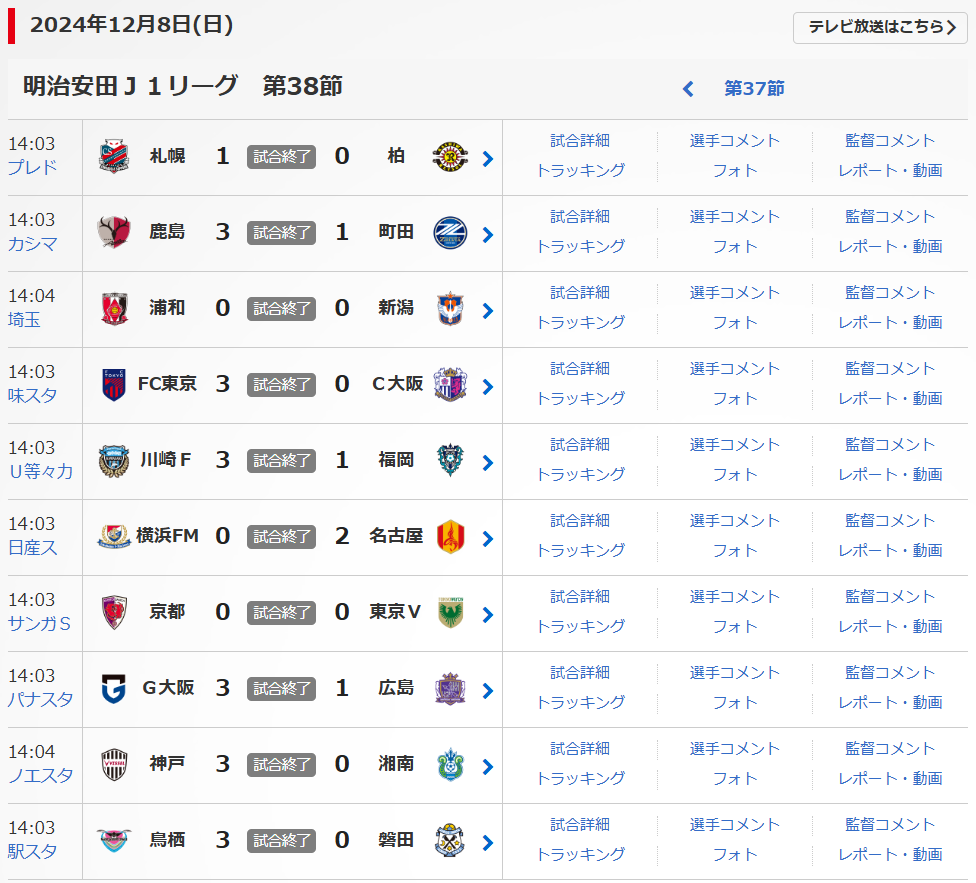Click the Urawa (浦和) team crest
This screenshot has height=883, width=976.
114,309
